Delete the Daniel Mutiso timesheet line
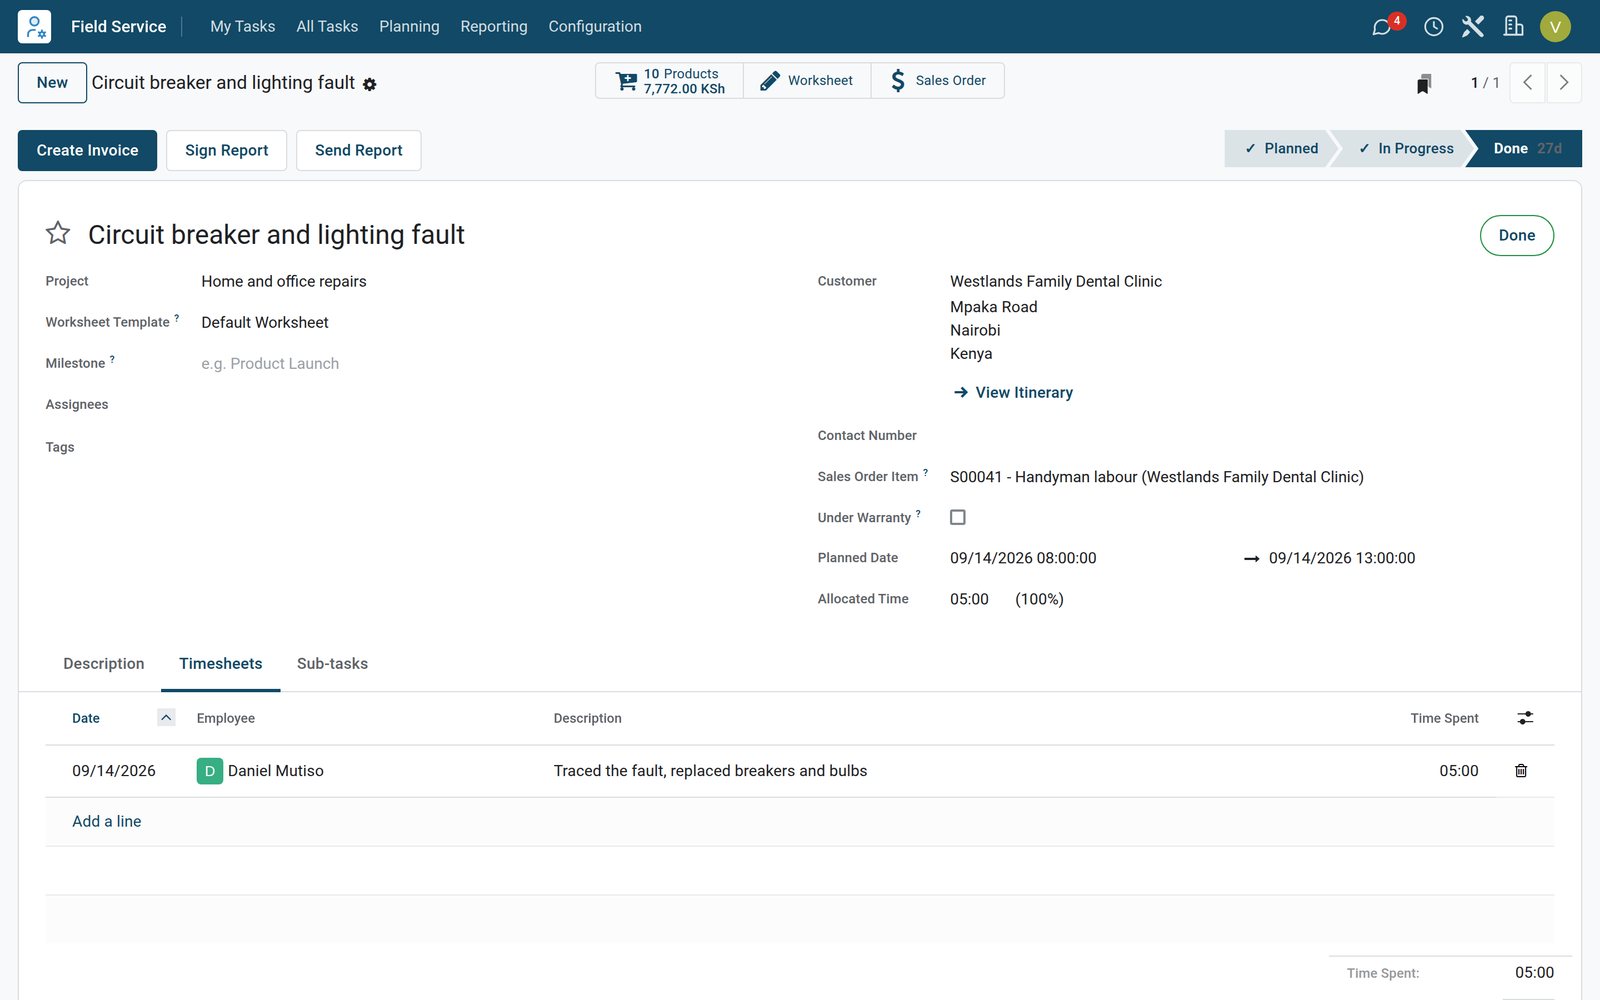The image size is (1600, 1000). point(1521,771)
